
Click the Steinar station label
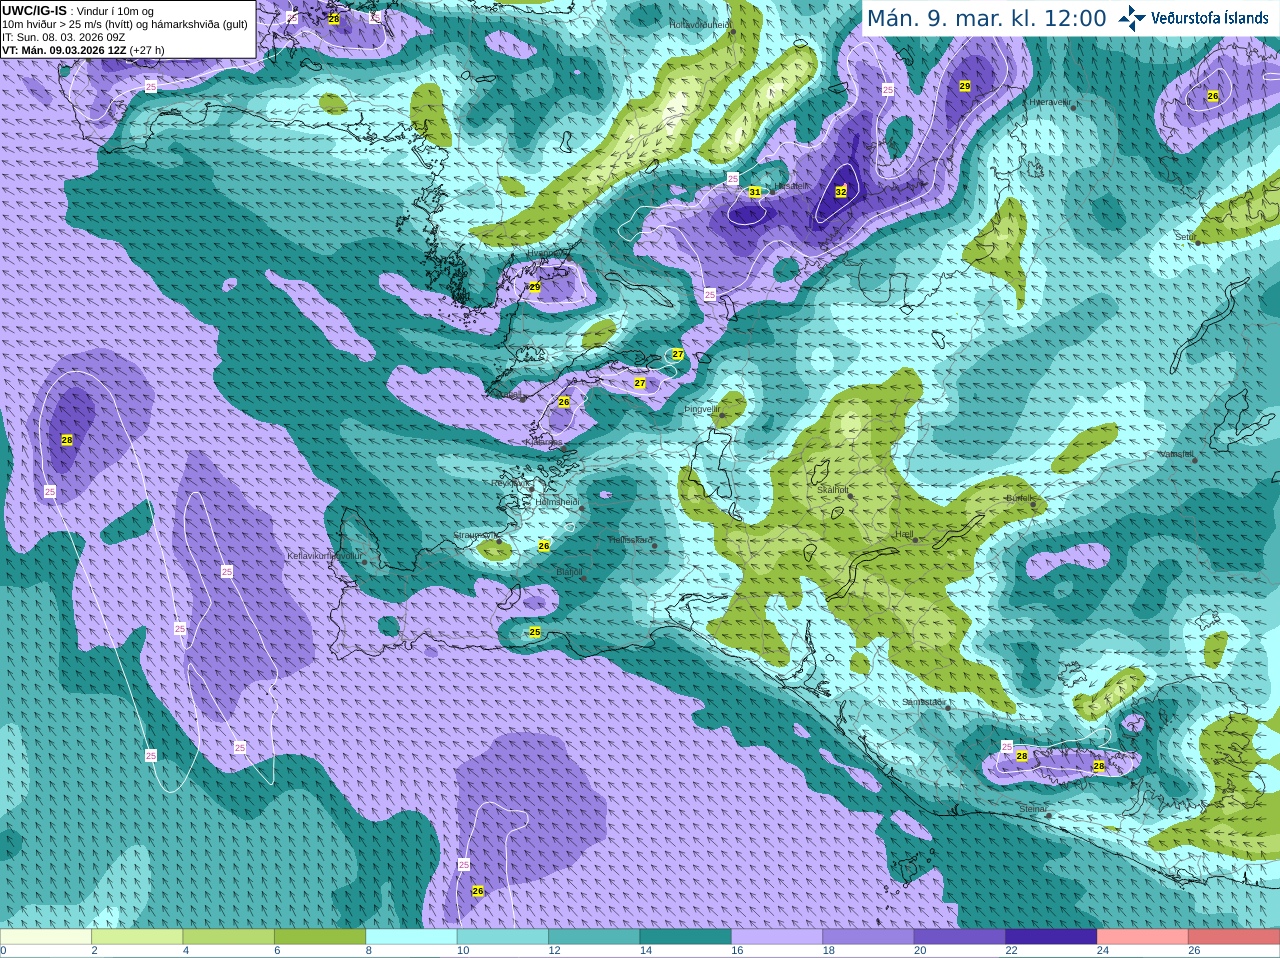1032,808
